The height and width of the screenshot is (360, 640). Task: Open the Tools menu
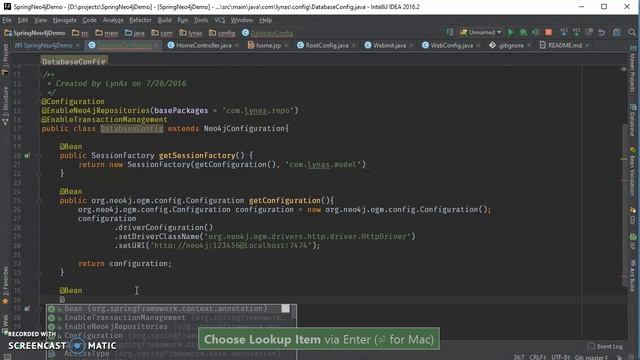[201, 20]
